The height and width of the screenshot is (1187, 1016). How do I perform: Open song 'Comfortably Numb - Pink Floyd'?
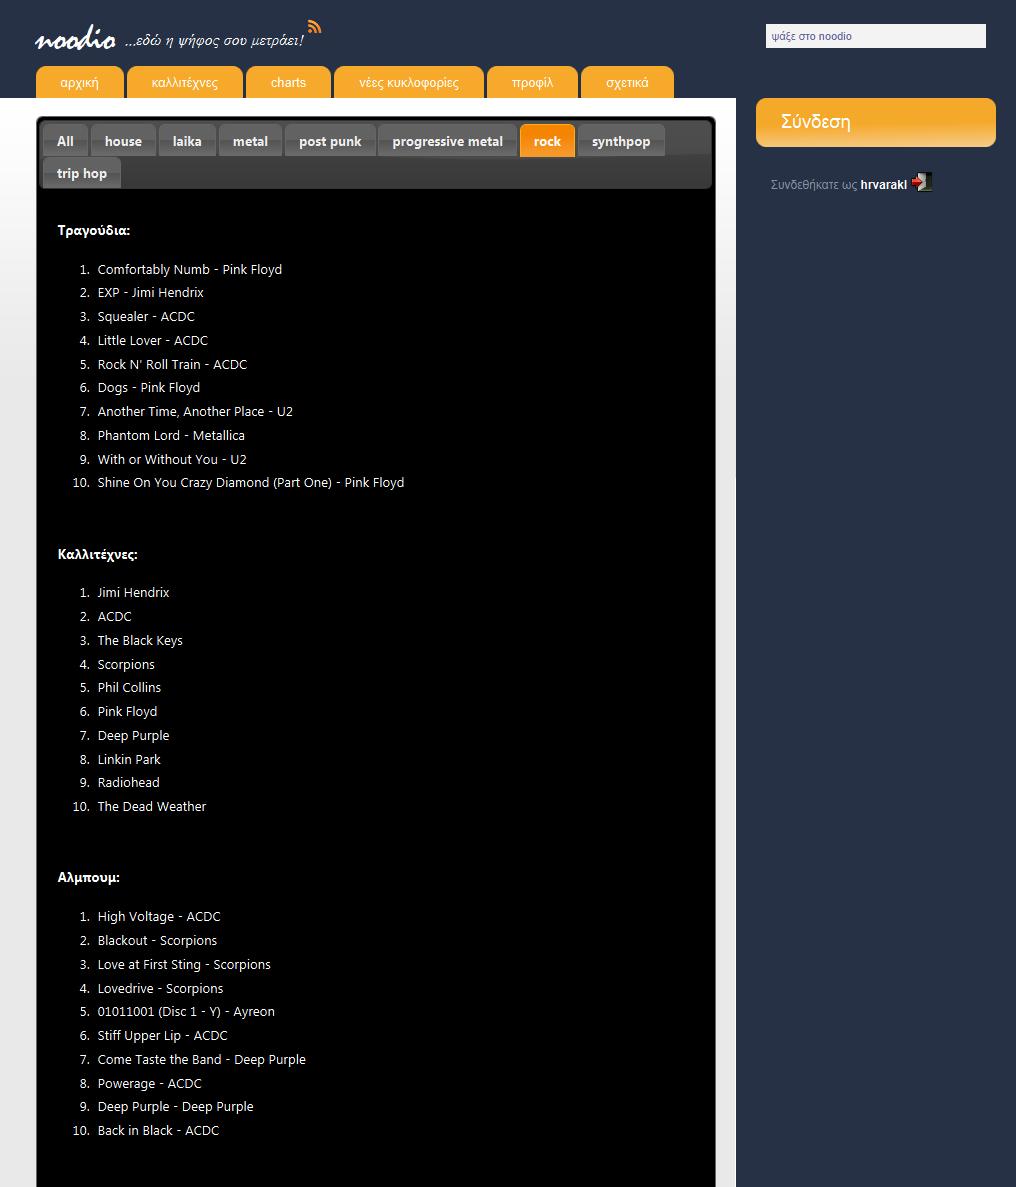tap(189, 269)
